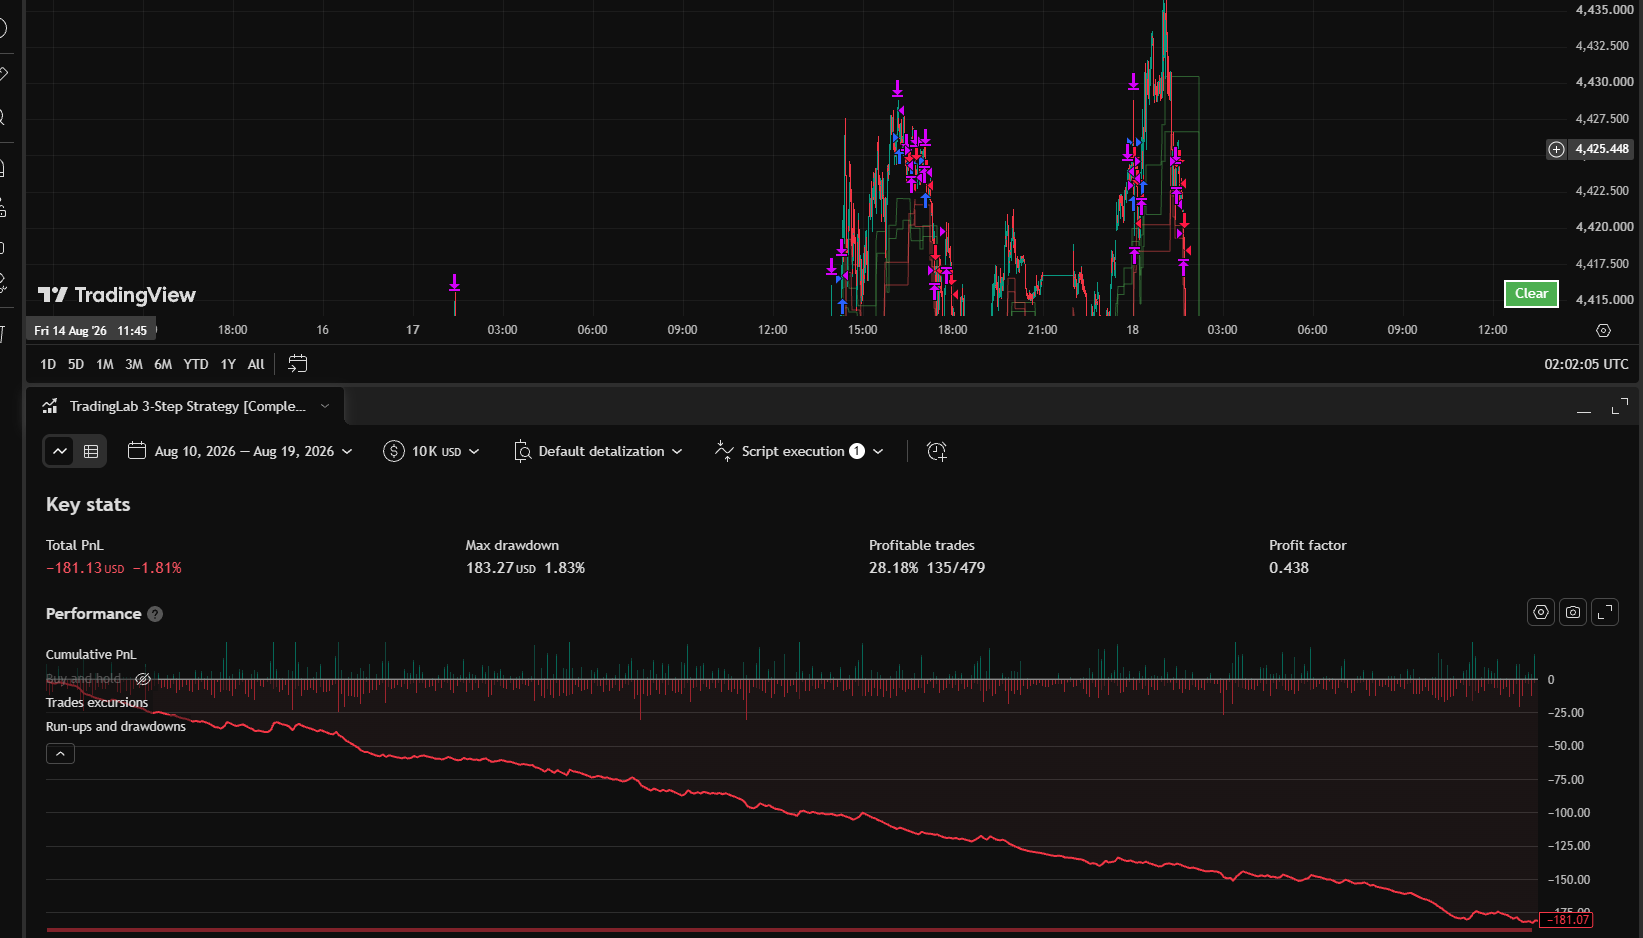The height and width of the screenshot is (938, 1643).
Task: Select the 6M time range
Action: pos(163,364)
